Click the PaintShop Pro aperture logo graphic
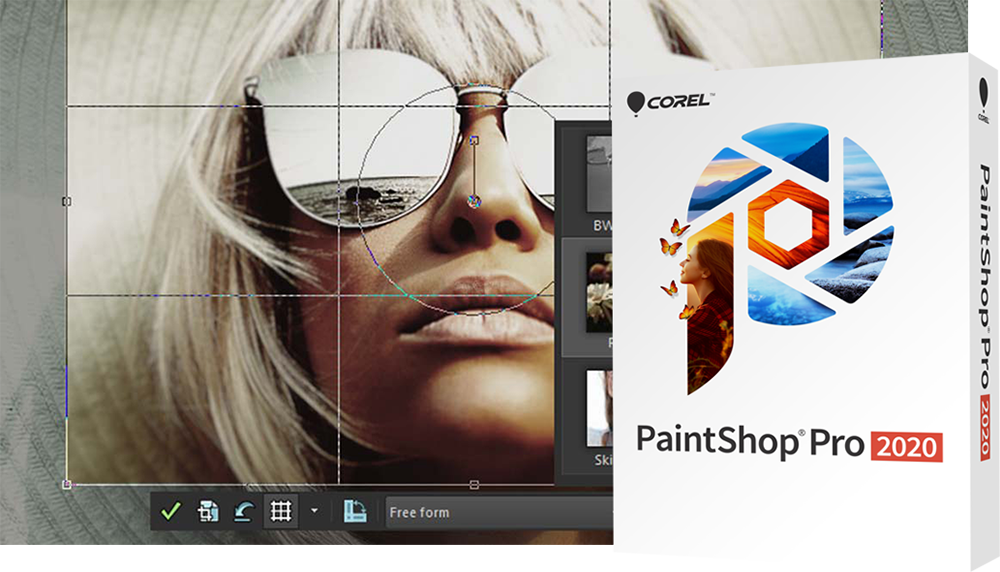Image resolution: width=1000 pixels, height=572 pixels. (776, 258)
